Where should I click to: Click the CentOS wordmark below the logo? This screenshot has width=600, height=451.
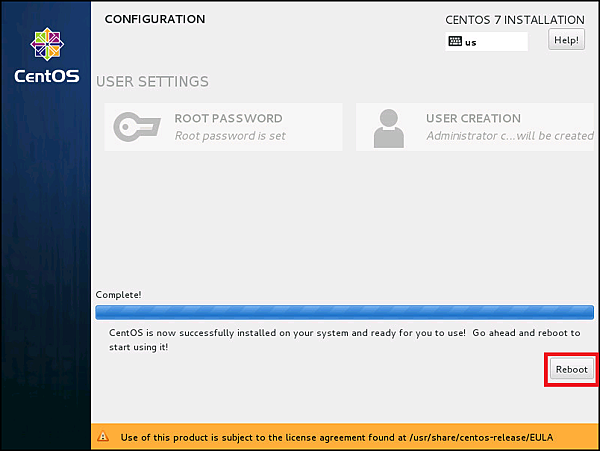pyautogui.click(x=46, y=76)
